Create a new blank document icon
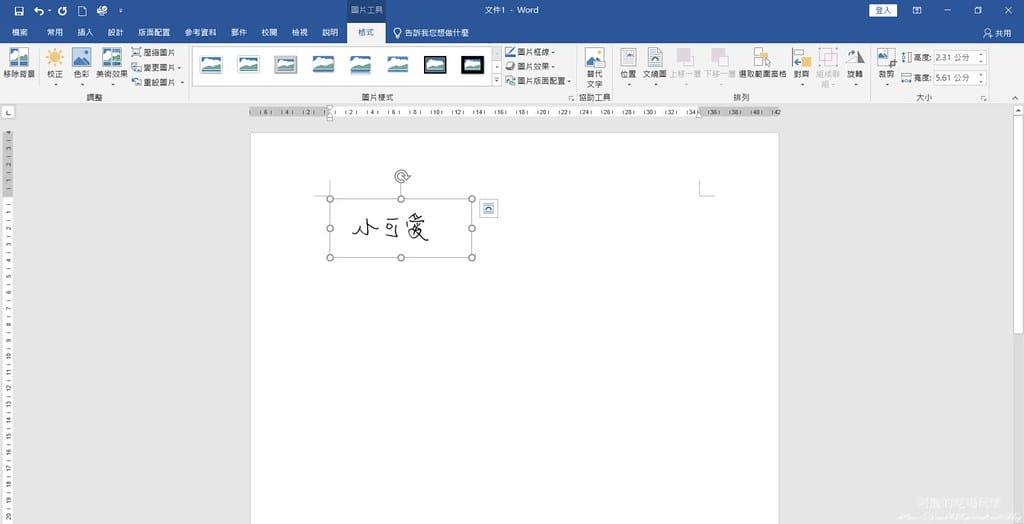Screen dimensions: 1024x524 click(82, 11)
